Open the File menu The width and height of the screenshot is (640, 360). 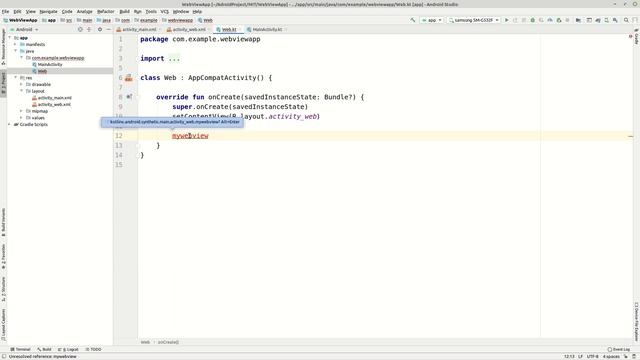tap(5, 11)
